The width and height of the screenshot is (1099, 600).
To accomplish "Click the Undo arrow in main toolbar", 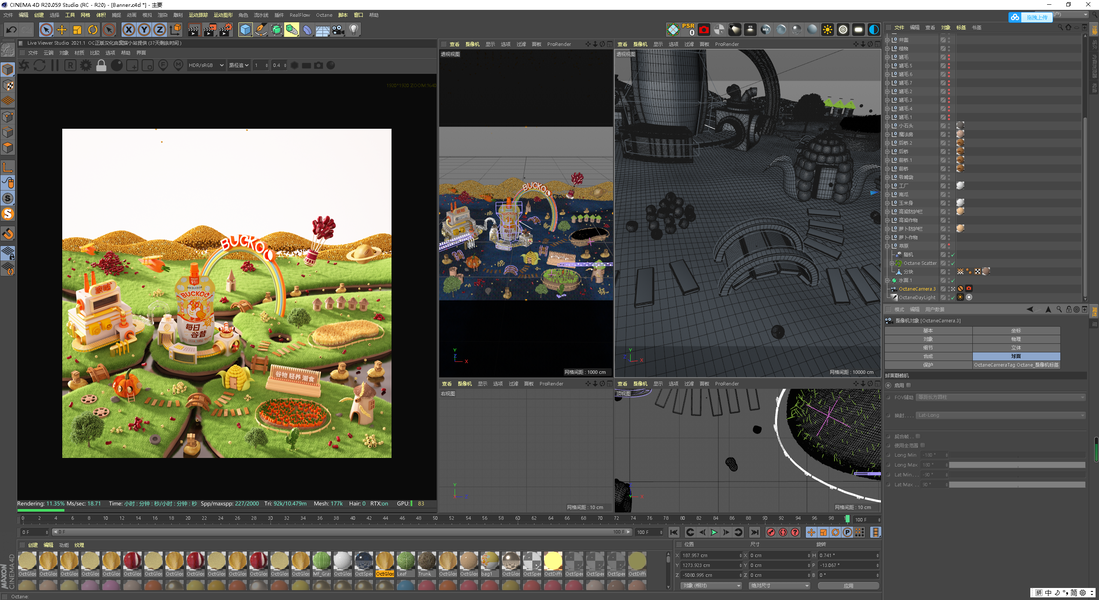I will (11, 29).
